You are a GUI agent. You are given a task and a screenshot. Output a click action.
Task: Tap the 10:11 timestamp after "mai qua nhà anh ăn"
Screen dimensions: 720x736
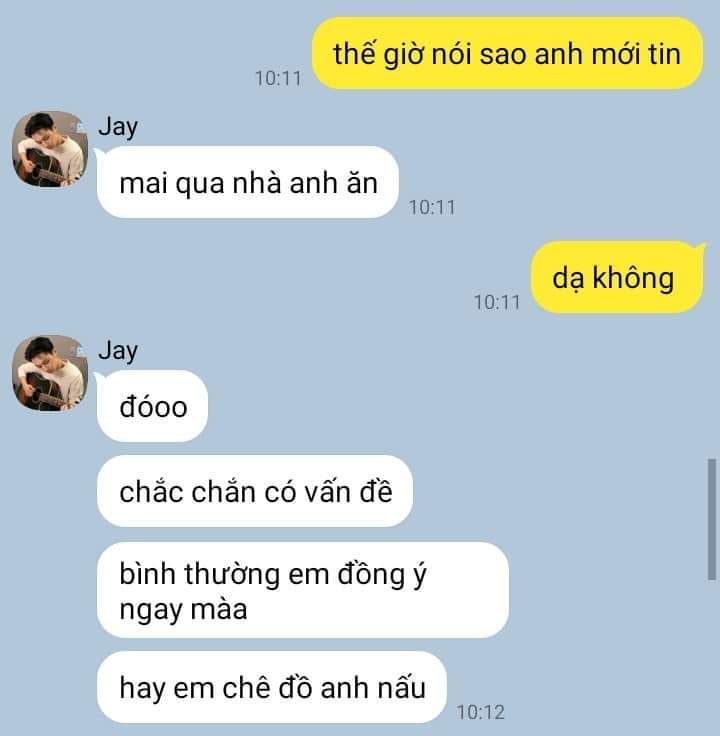(432, 207)
